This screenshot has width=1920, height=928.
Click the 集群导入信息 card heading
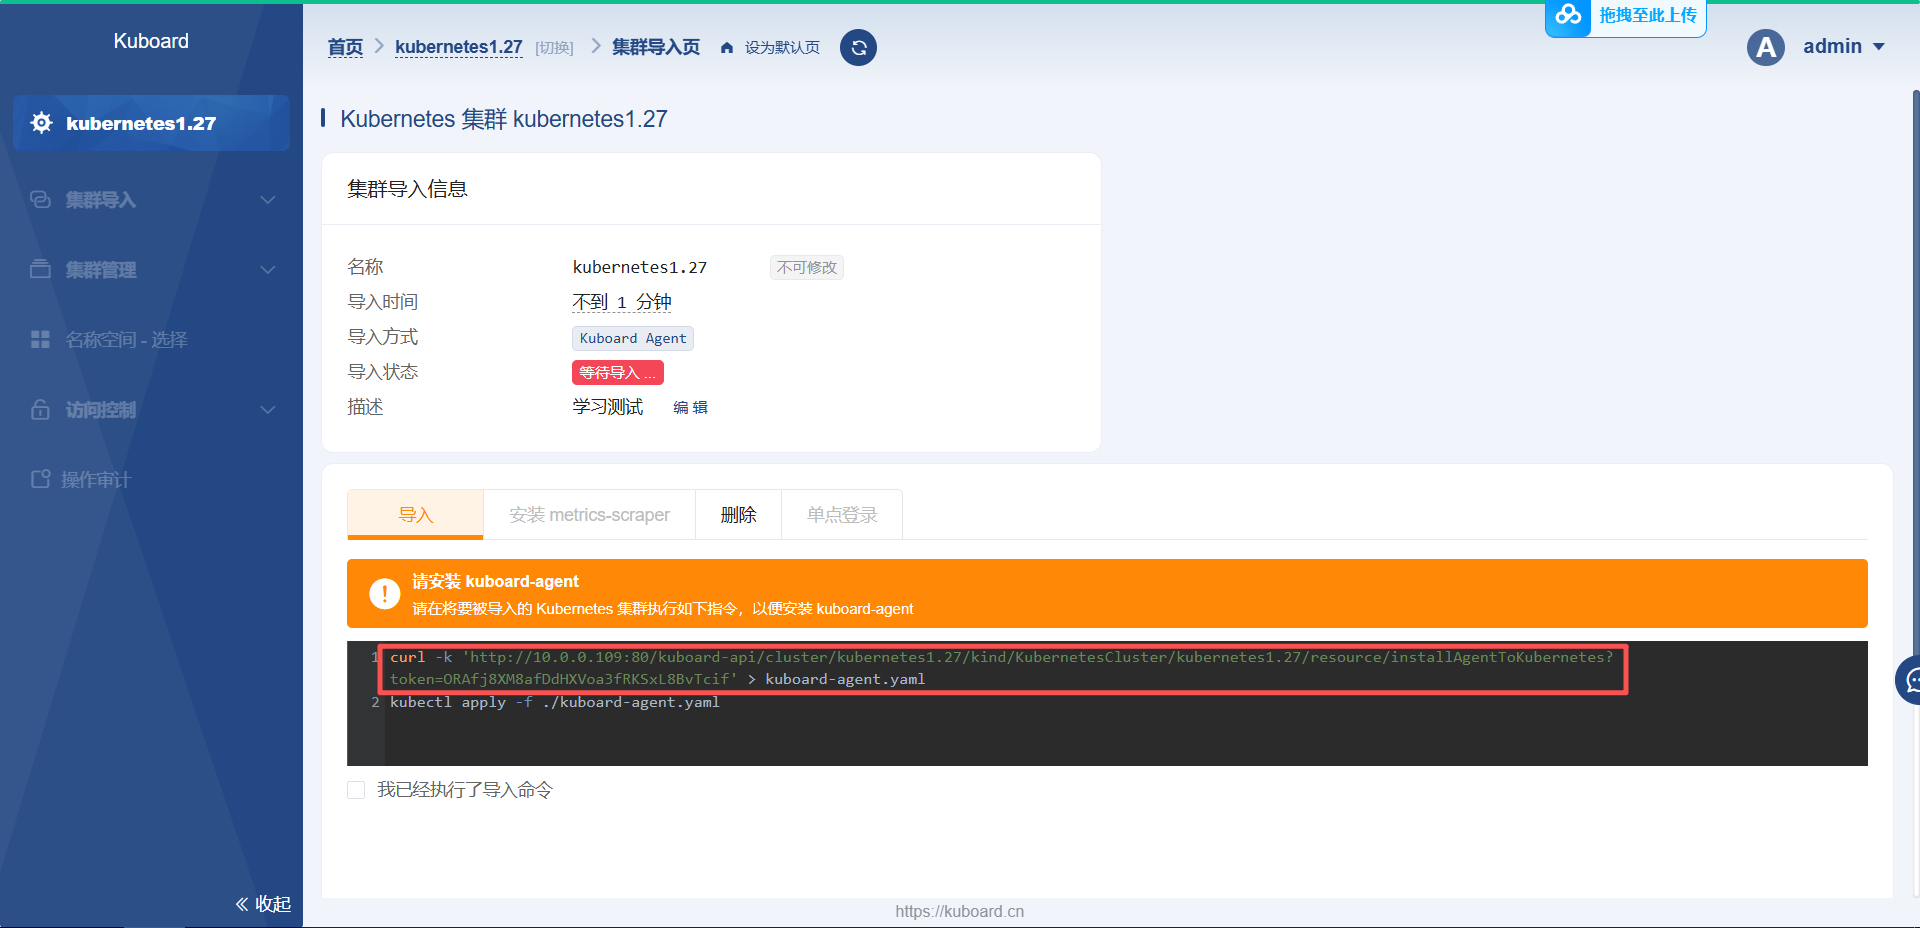coord(407,189)
